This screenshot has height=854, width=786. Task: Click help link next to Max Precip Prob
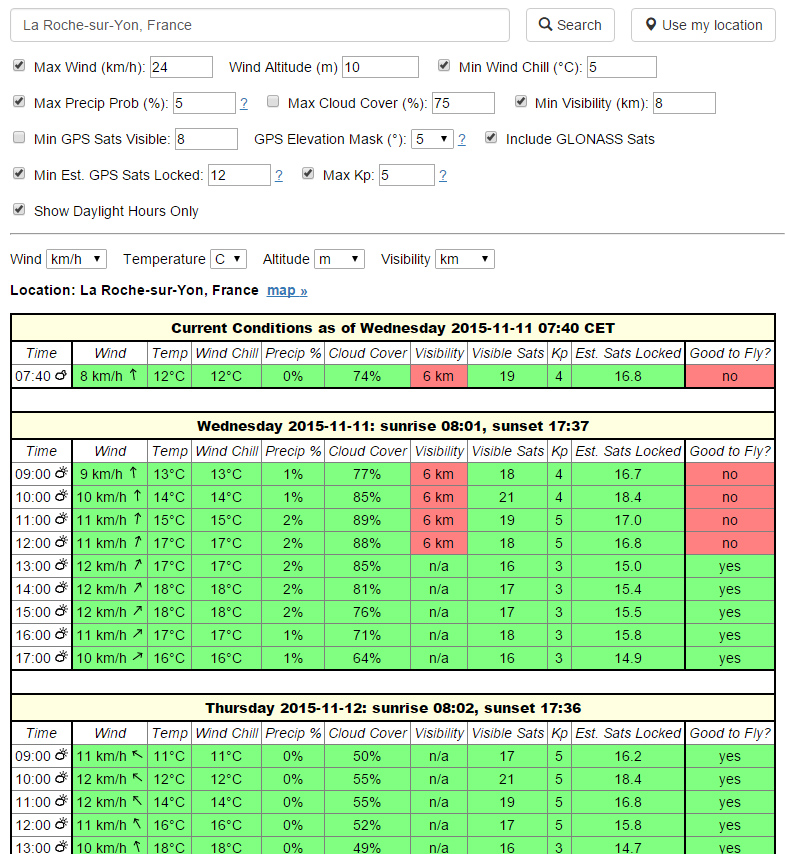pos(243,103)
